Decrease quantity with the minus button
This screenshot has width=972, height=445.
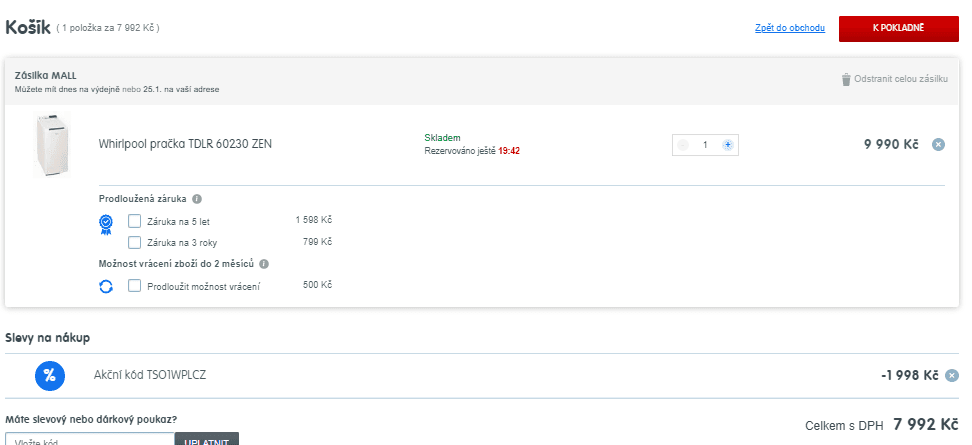[x=683, y=145]
